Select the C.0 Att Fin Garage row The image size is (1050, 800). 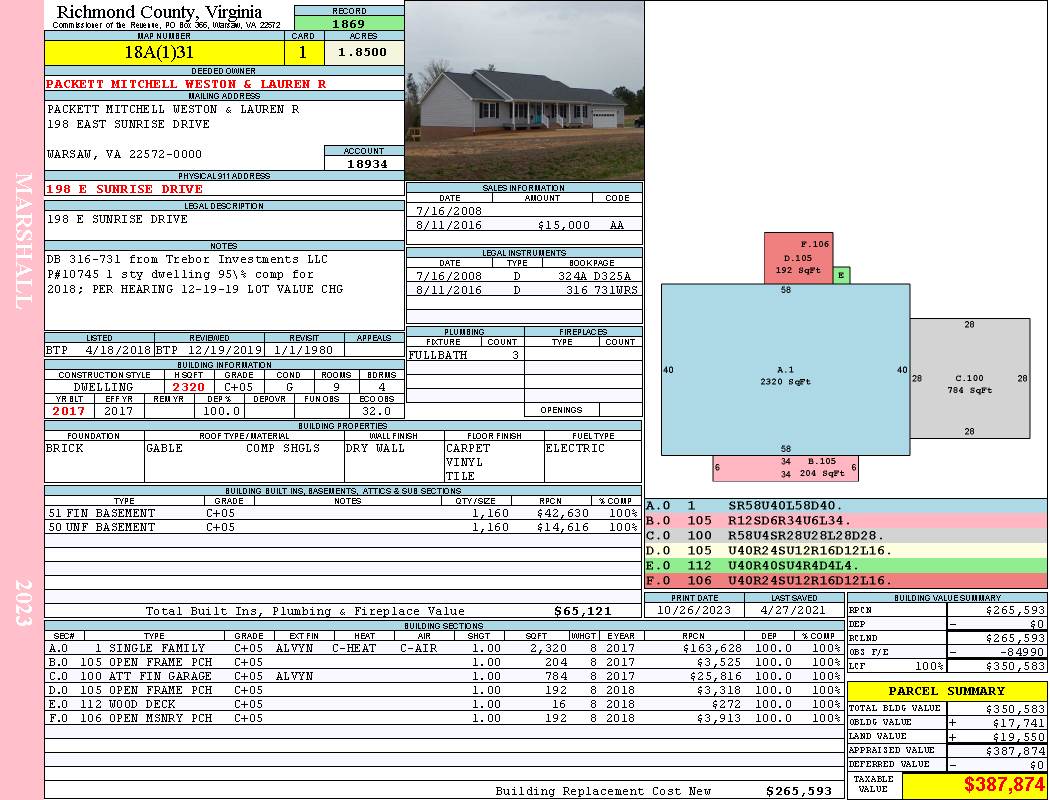pyautogui.click(x=445, y=676)
